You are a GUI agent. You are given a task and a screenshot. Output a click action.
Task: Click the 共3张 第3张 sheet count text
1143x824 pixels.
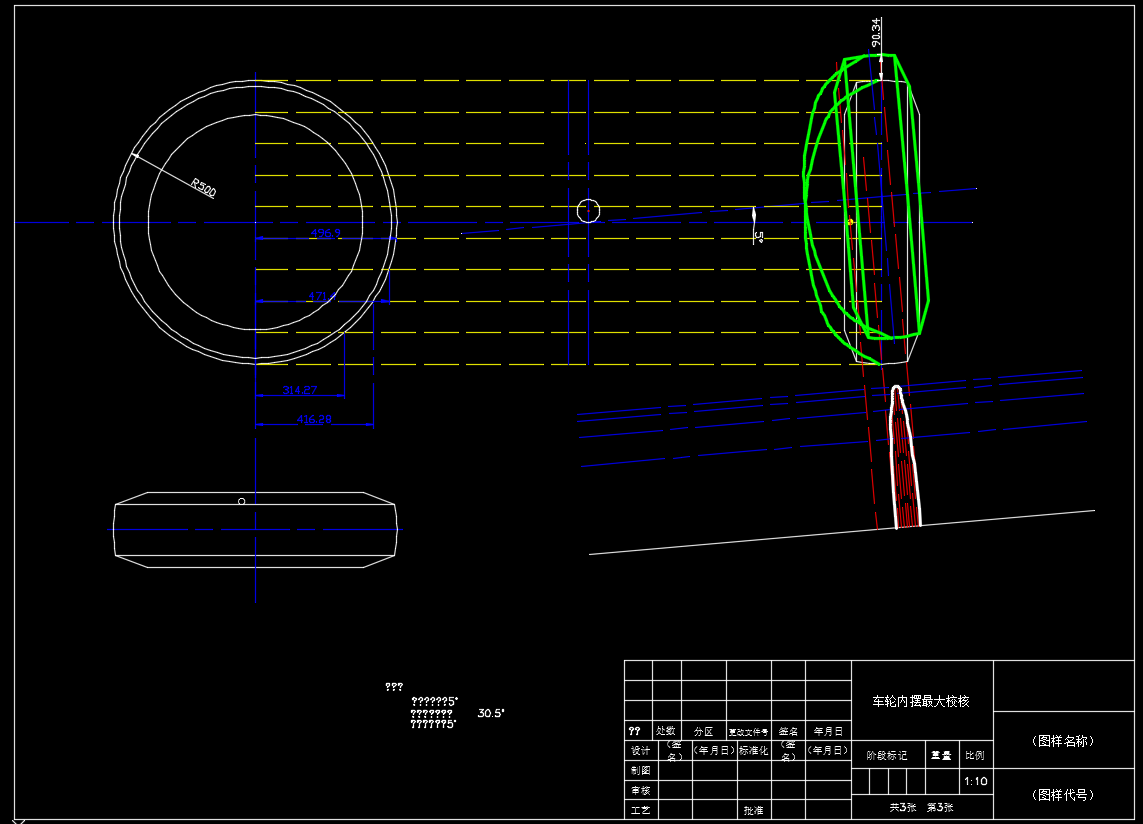[x=921, y=807]
